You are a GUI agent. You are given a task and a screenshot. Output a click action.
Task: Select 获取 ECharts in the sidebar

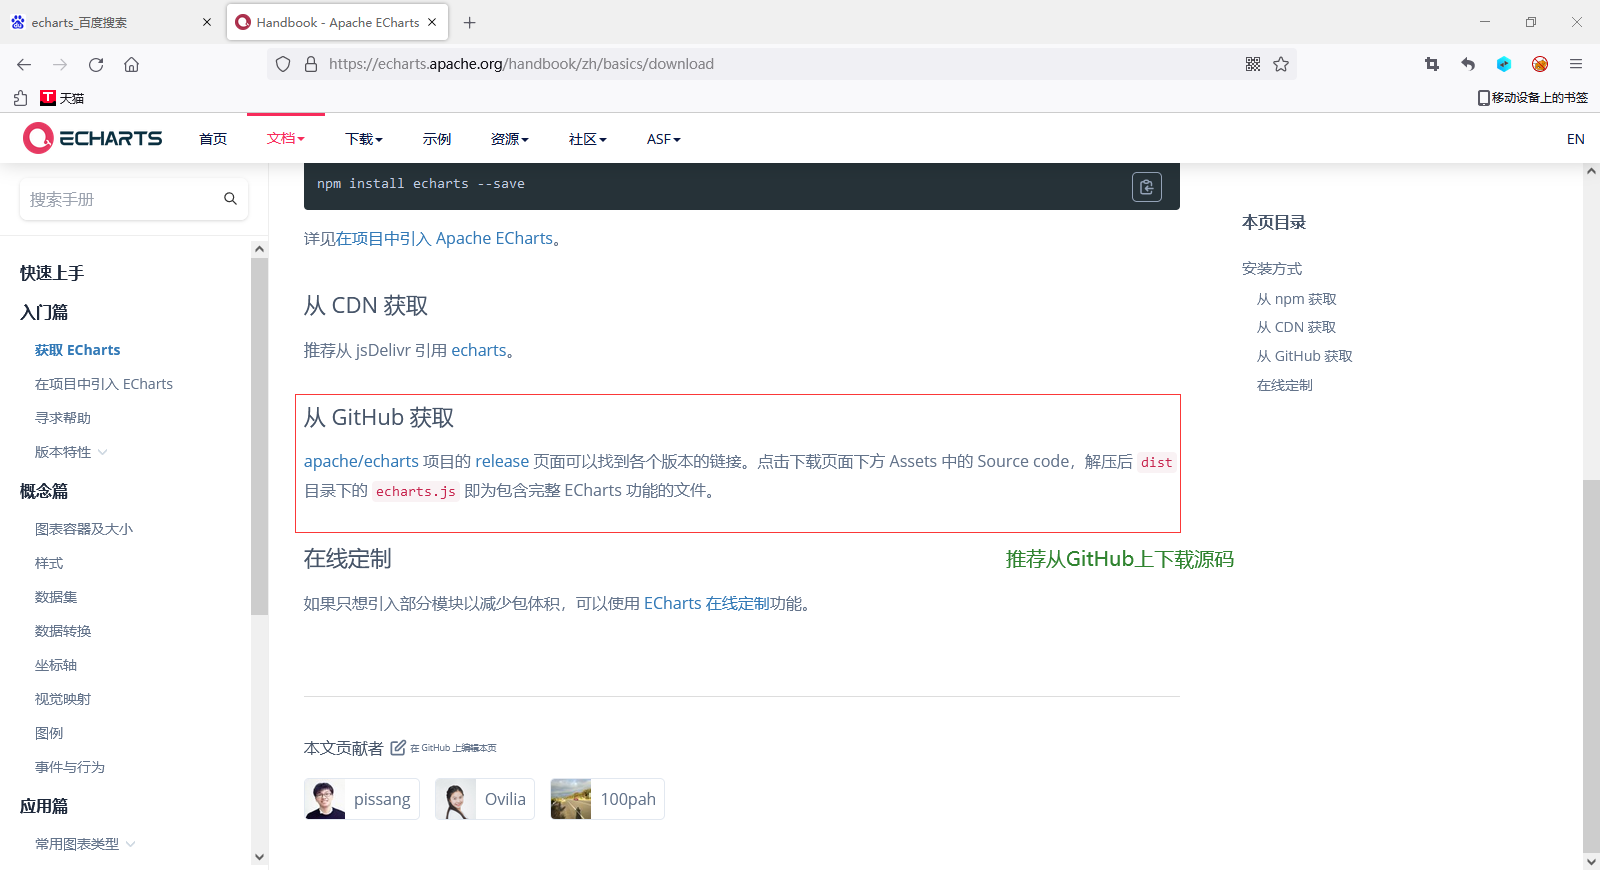coord(77,350)
